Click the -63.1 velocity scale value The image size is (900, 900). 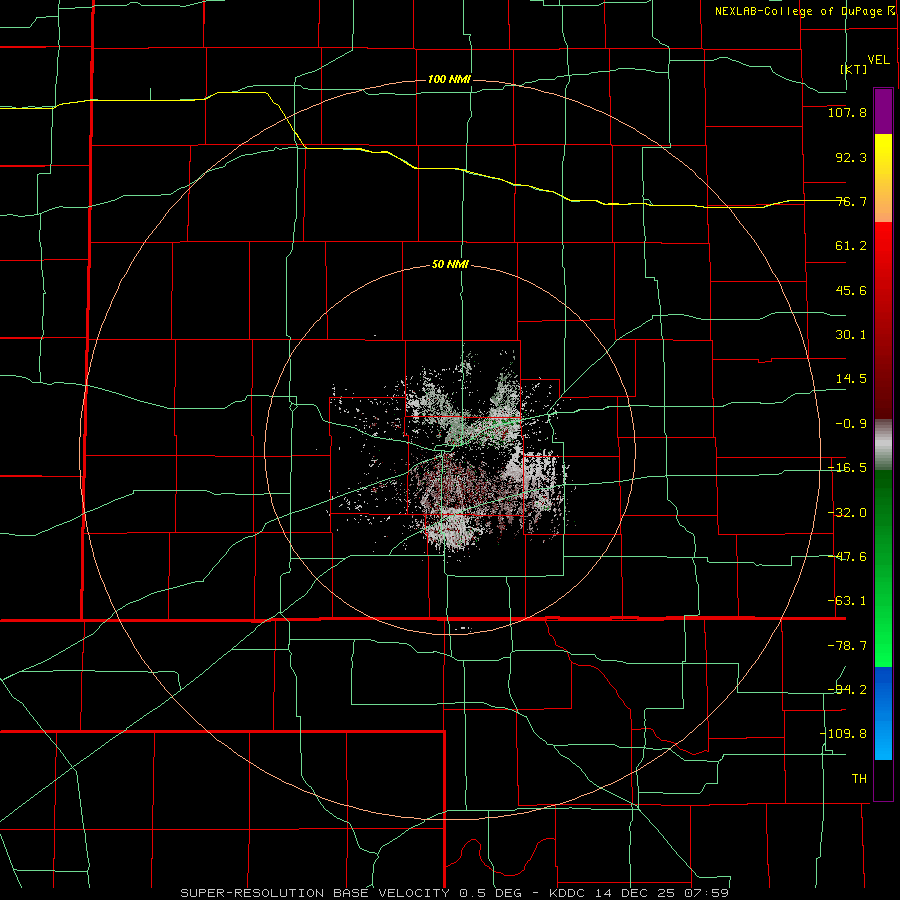pyautogui.click(x=847, y=601)
